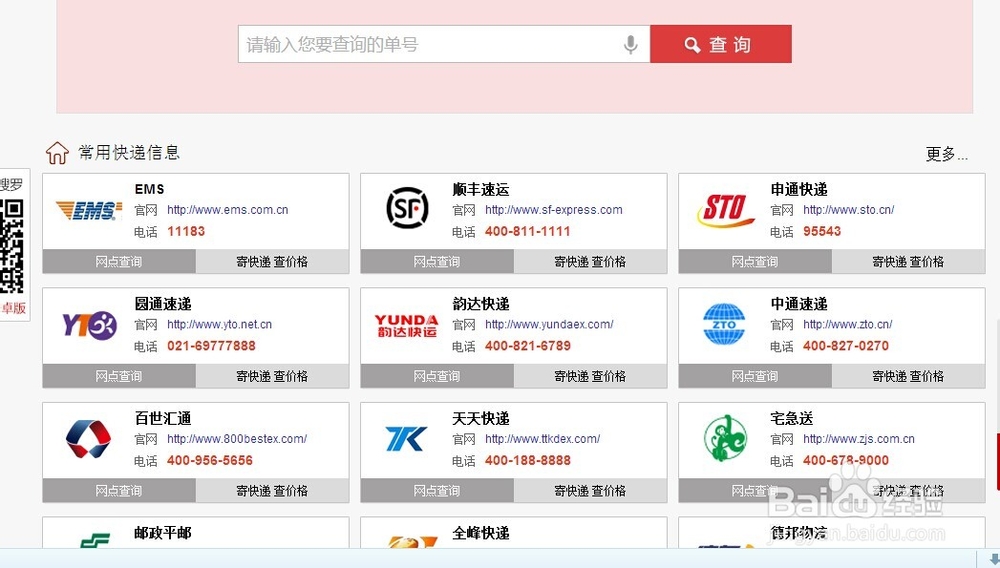Click the 中通速递 company name
Screen dimensions: 1000x568
click(799, 304)
